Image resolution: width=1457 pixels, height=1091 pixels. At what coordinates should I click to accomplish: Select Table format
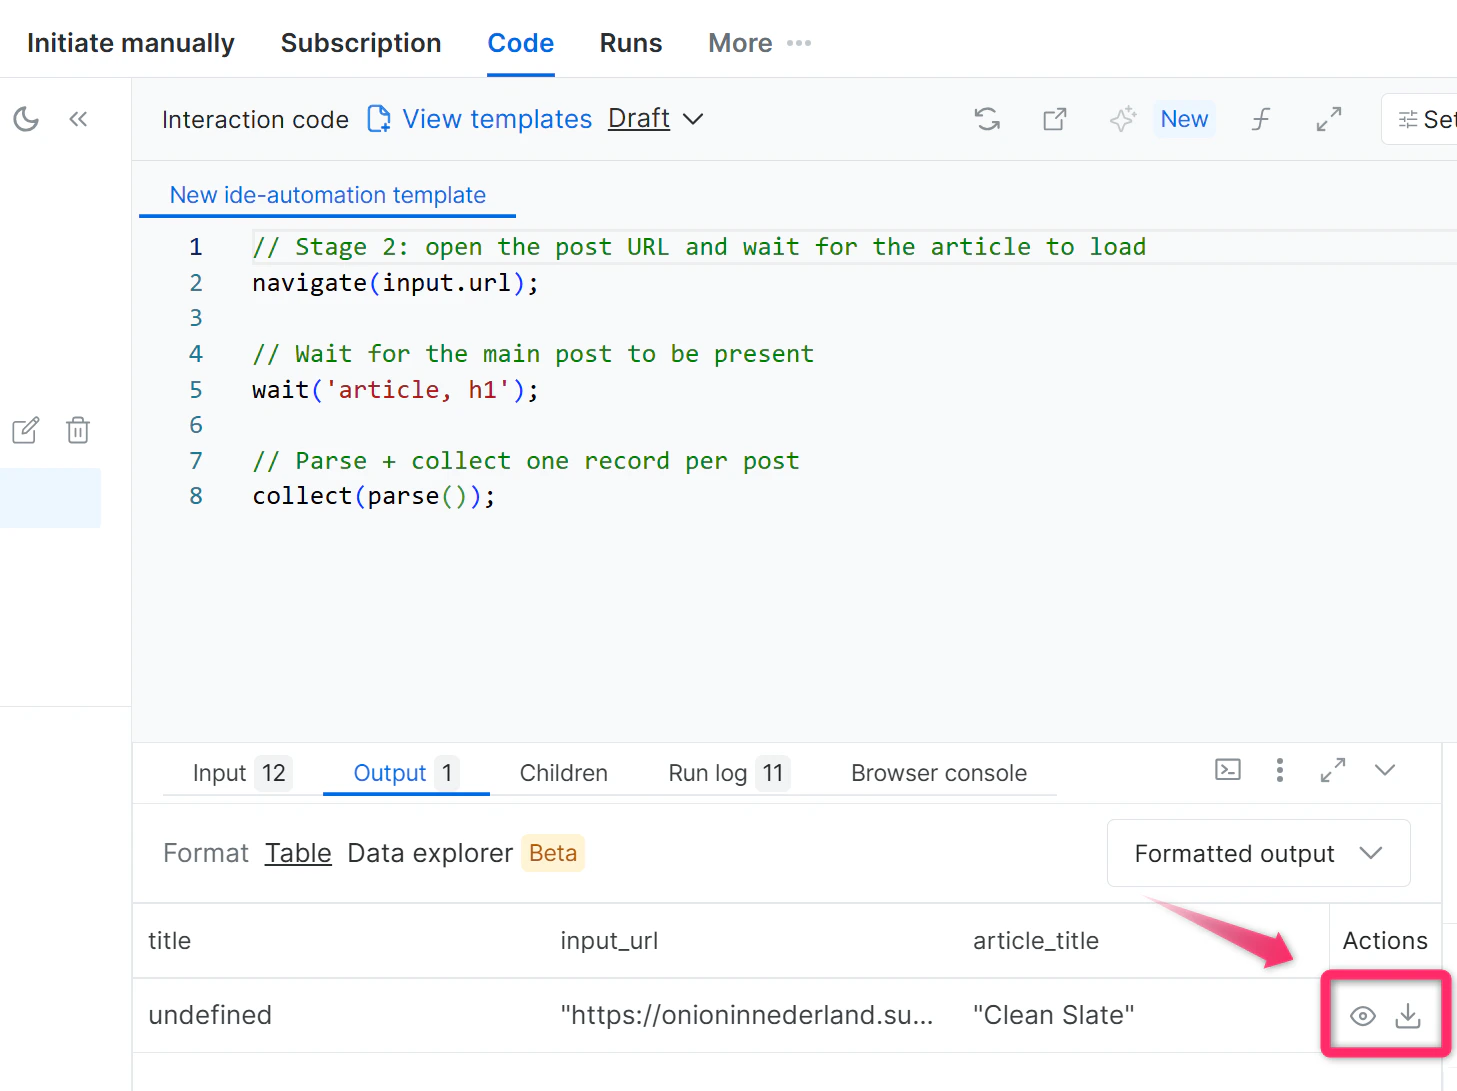point(298,853)
